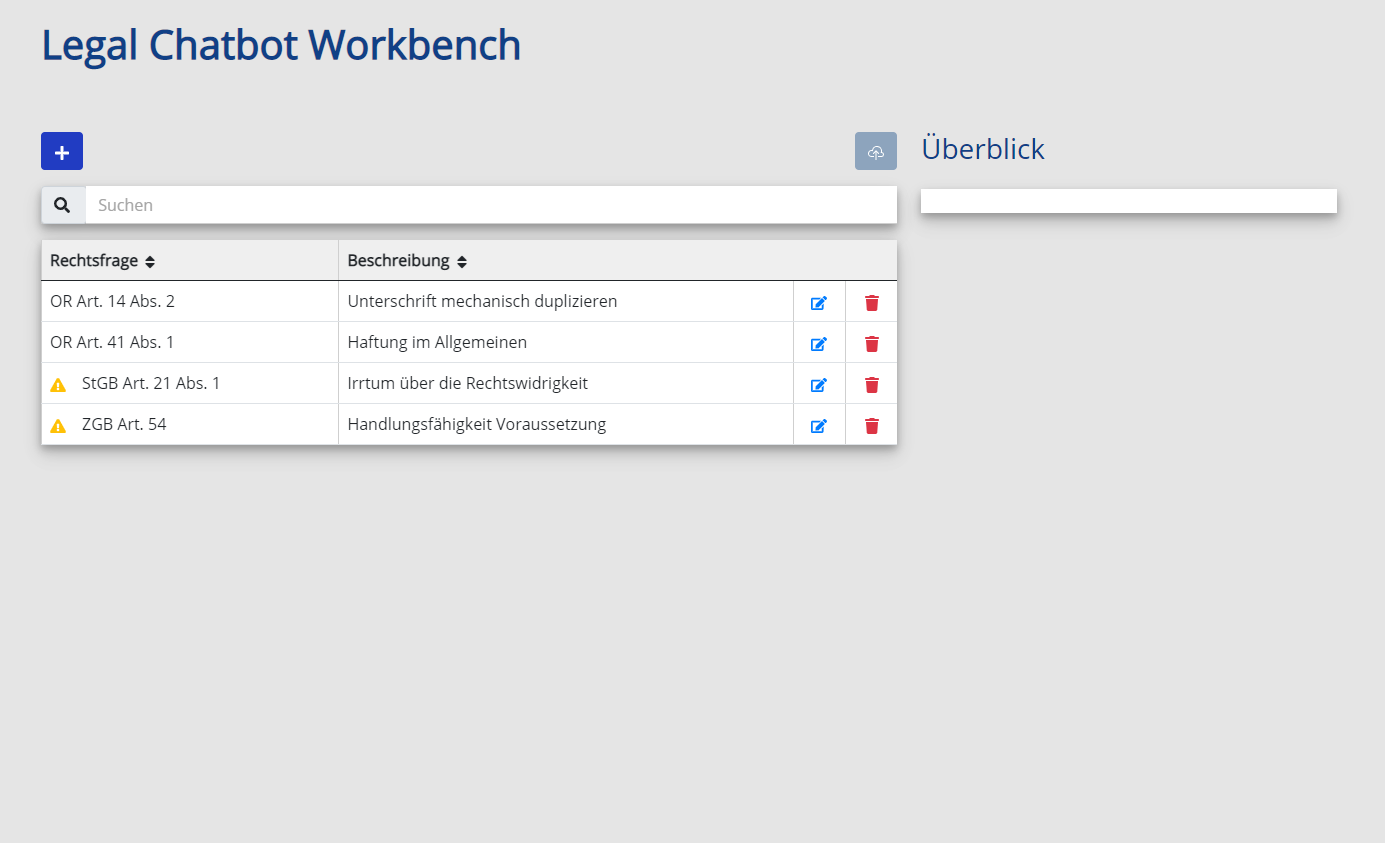Select the row Haftung im Allgemeinen
Viewport: 1385px width, 843px height.
click(x=469, y=342)
